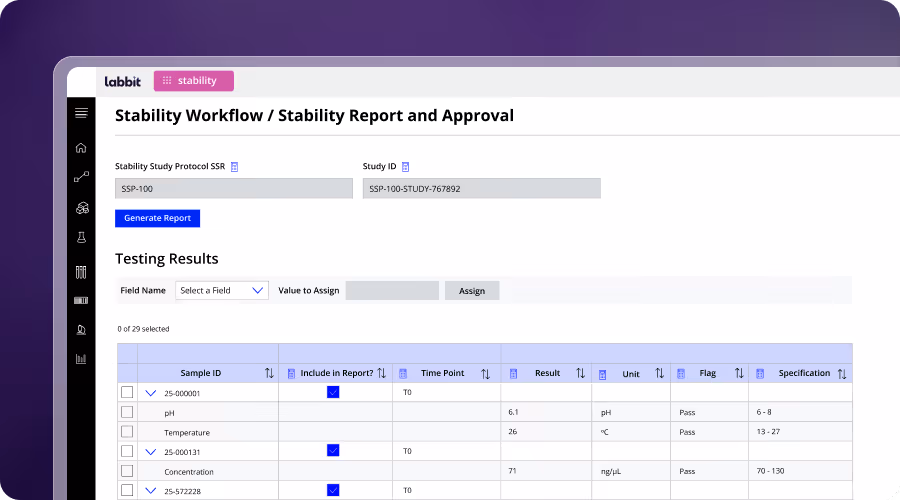Go to Home via the sidebar house icon
This screenshot has height=500, width=900.
pyautogui.click(x=81, y=148)
